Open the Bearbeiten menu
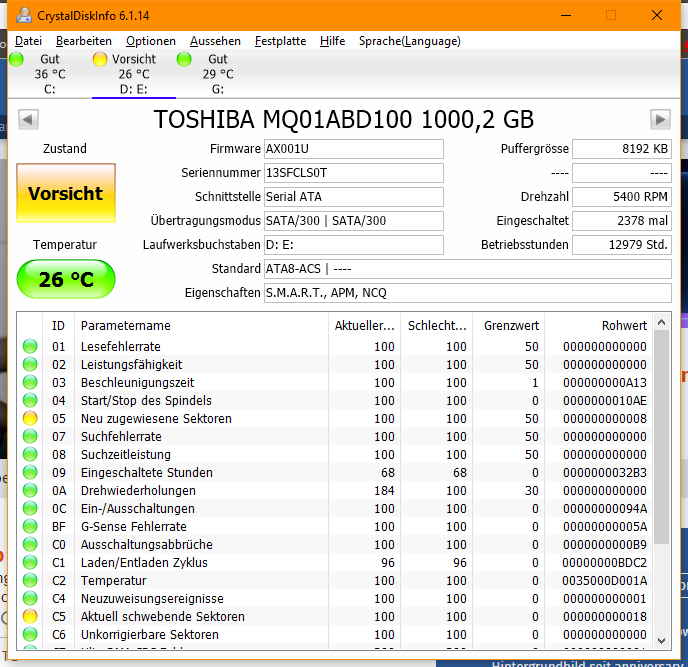The image size is (688, 667). pyautogui.click(x=84, y=41)
